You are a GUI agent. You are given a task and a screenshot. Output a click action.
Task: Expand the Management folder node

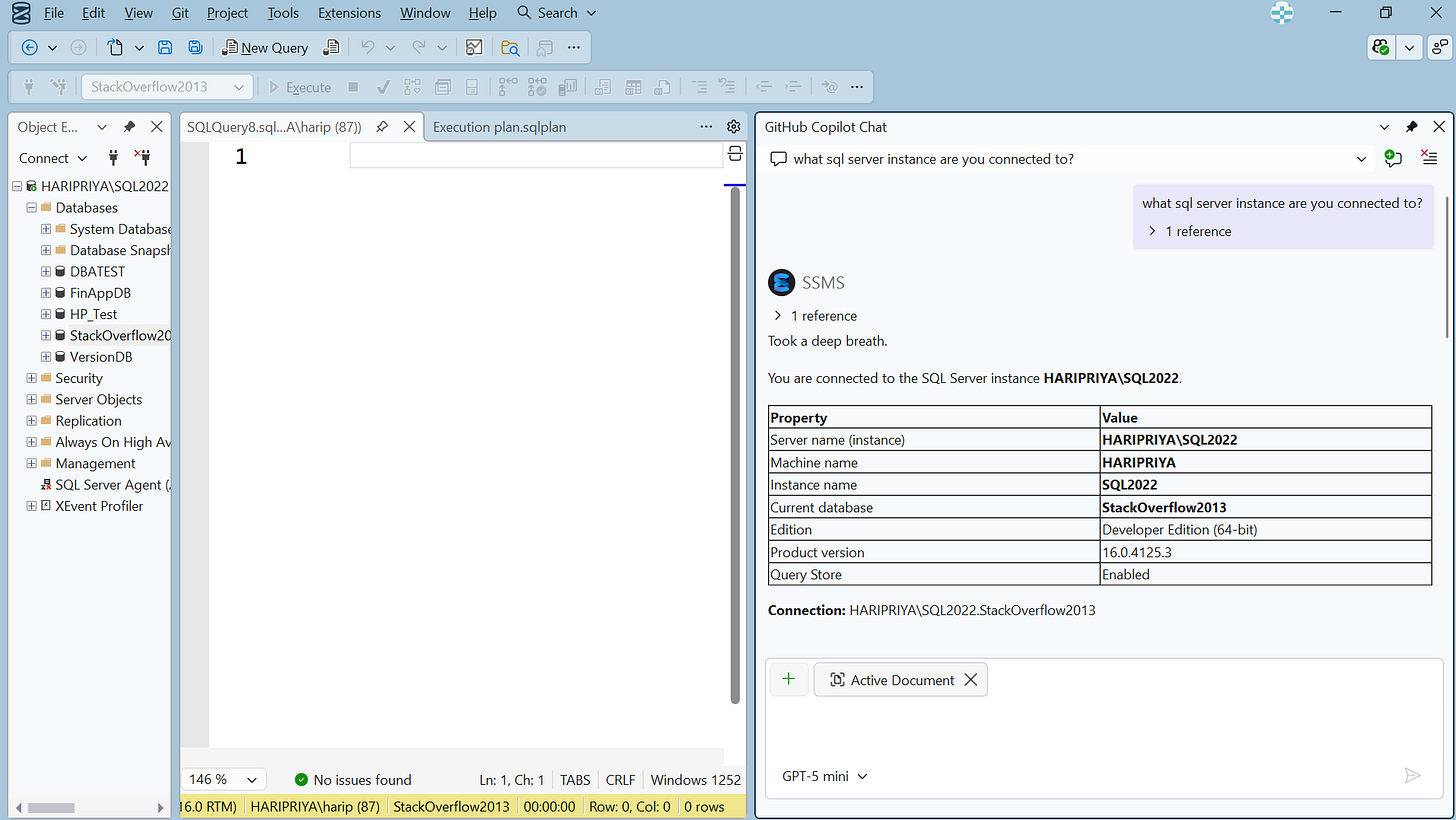pos(32,464)
